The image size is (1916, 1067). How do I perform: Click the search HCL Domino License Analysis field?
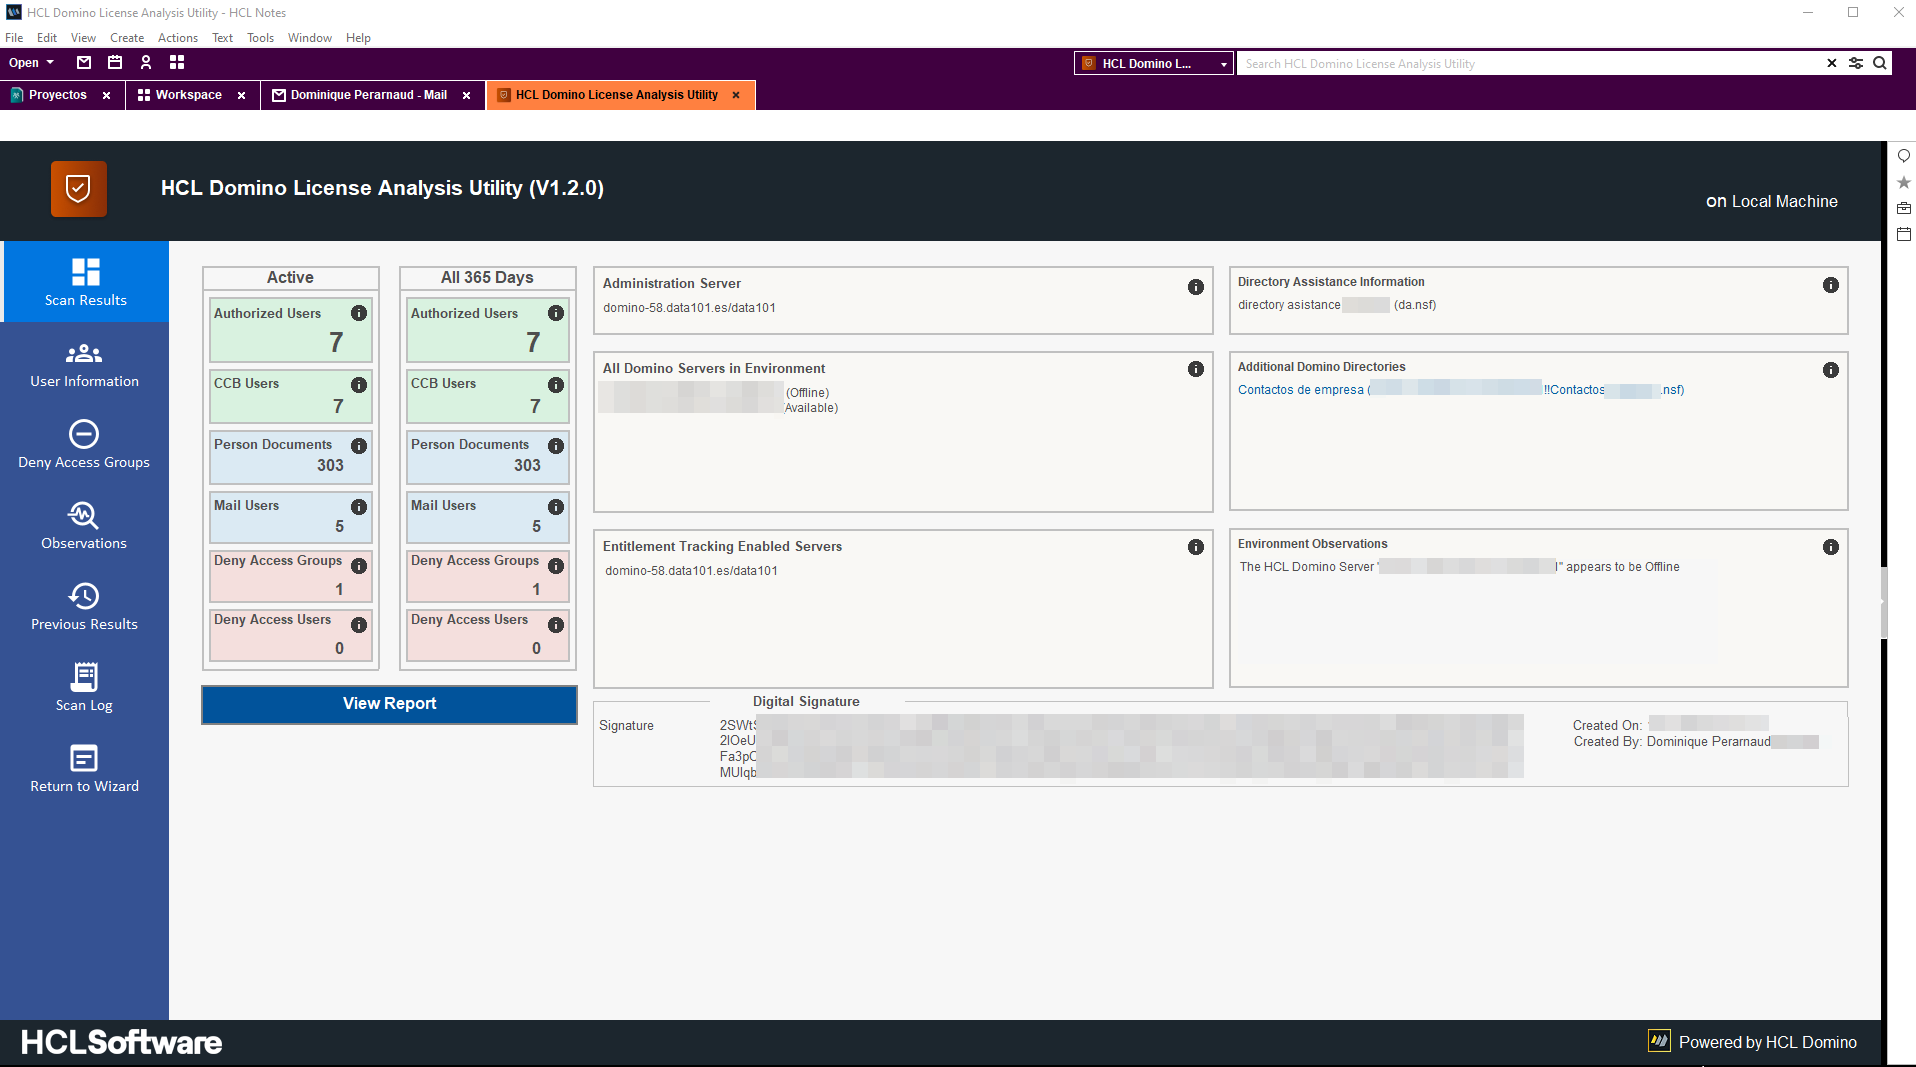click(1530, 63)
